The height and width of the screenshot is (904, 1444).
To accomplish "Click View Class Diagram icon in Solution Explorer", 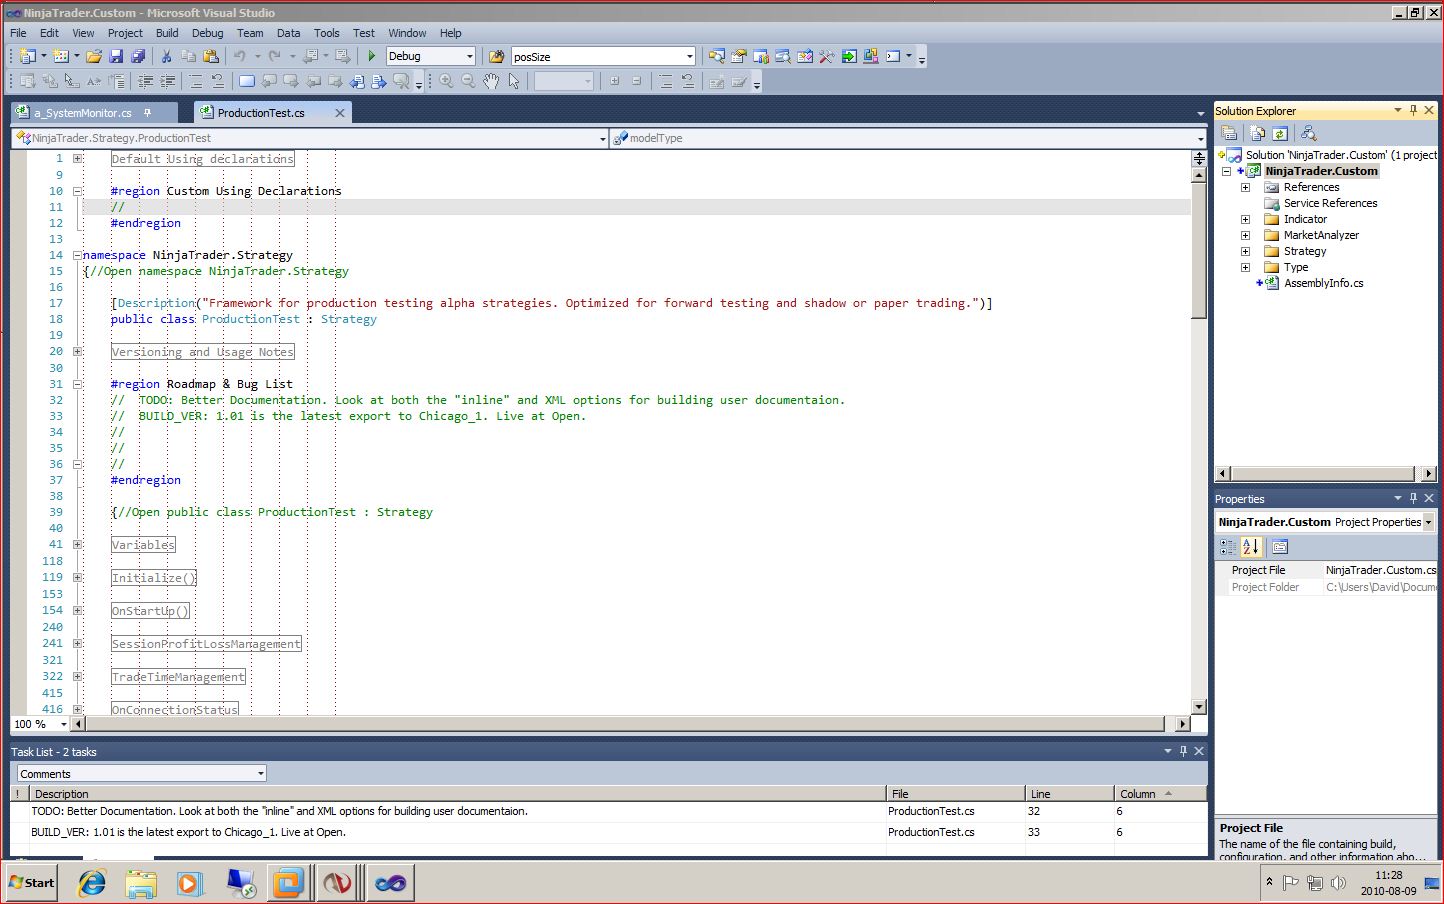I will click(1308, 133).
